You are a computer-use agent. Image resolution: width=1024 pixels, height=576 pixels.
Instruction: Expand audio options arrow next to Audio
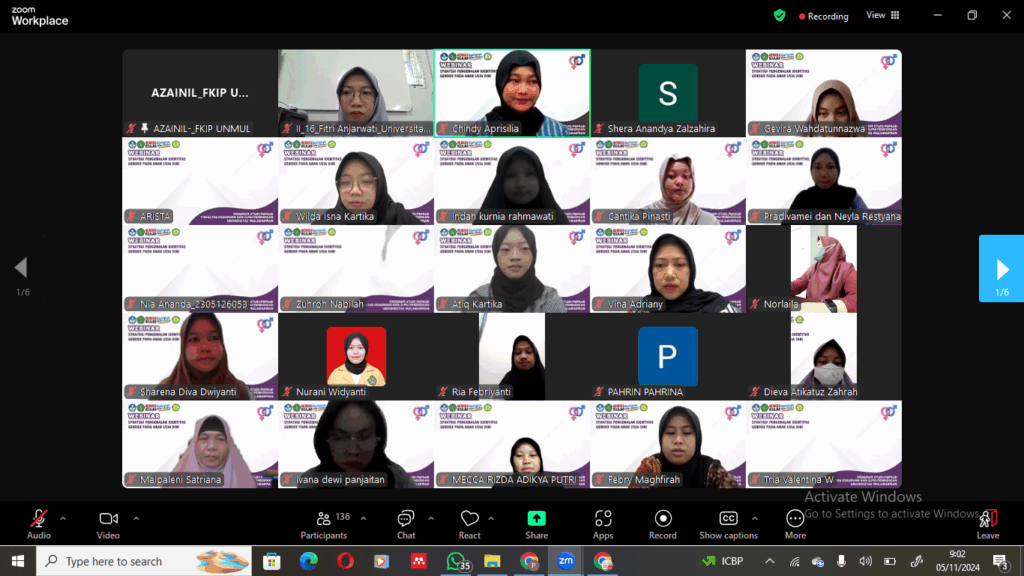[x=63, y=519]
